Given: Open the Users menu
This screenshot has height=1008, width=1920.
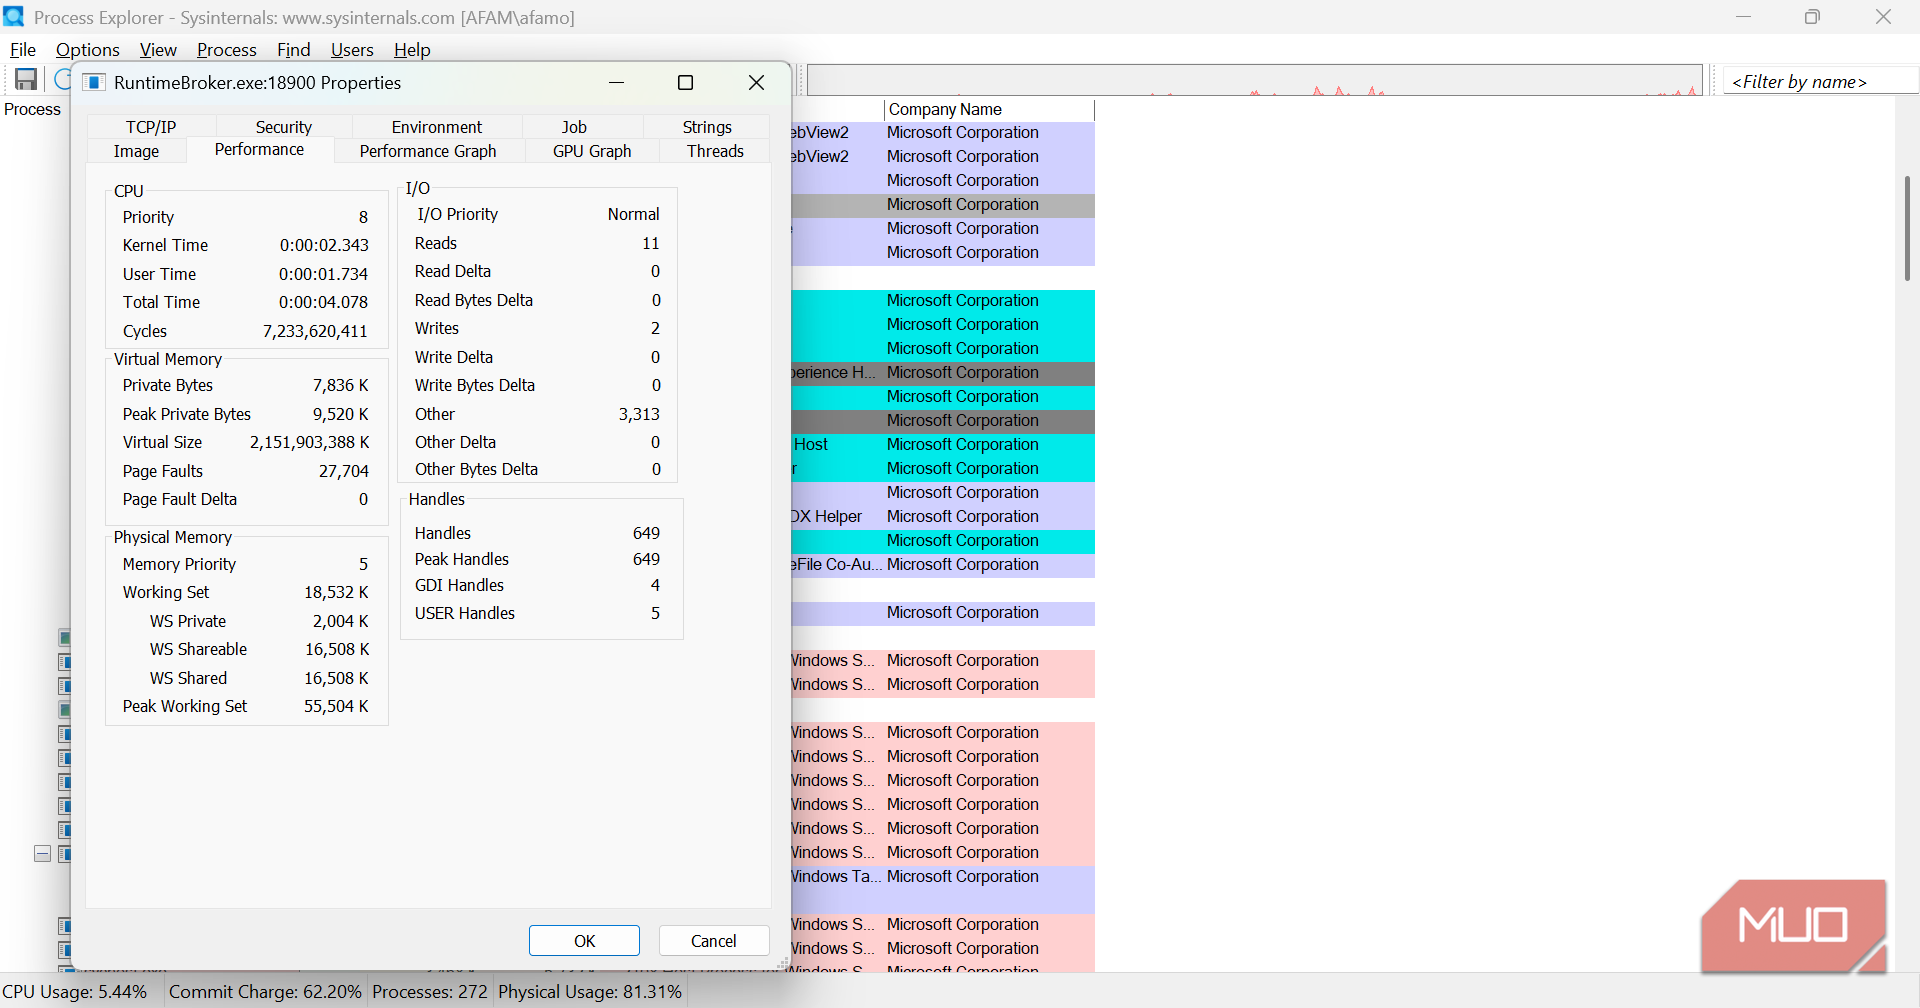Looking at the screenshot, I should (352, 50).
